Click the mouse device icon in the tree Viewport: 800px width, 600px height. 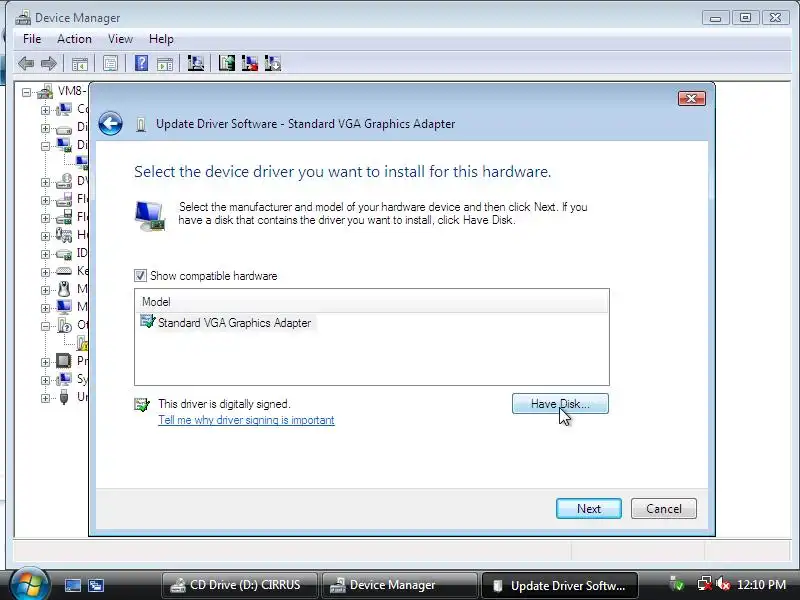click(x=64, y=289)
